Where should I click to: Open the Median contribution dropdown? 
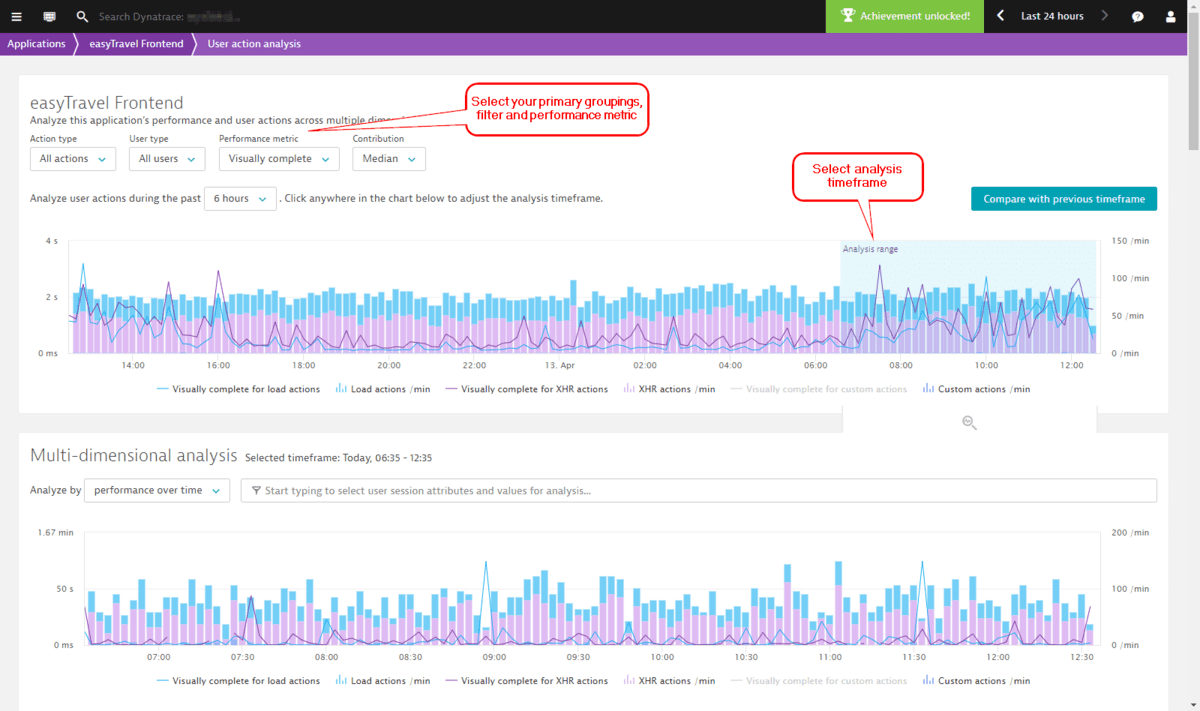388,158
